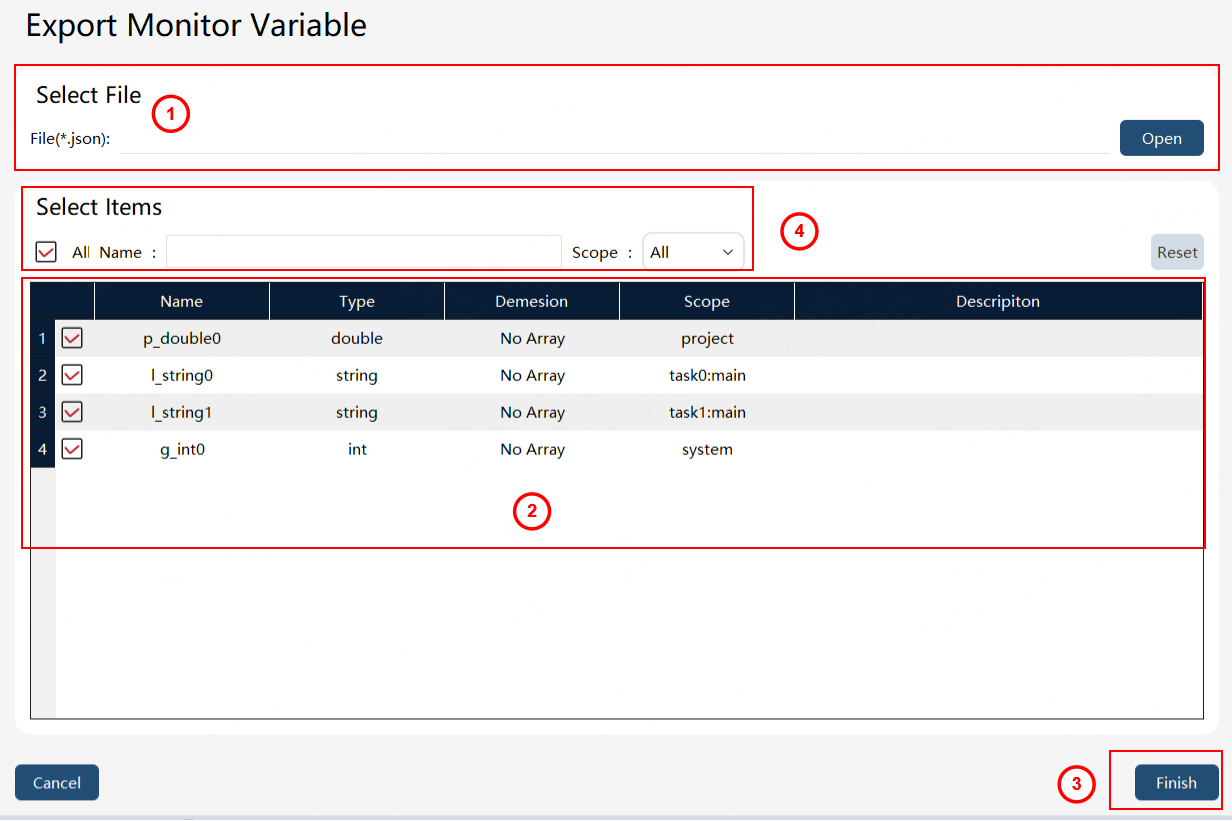Click the Name filter input field
The width and height of the screenshot is (1232, 821).
tap(364, 252)
